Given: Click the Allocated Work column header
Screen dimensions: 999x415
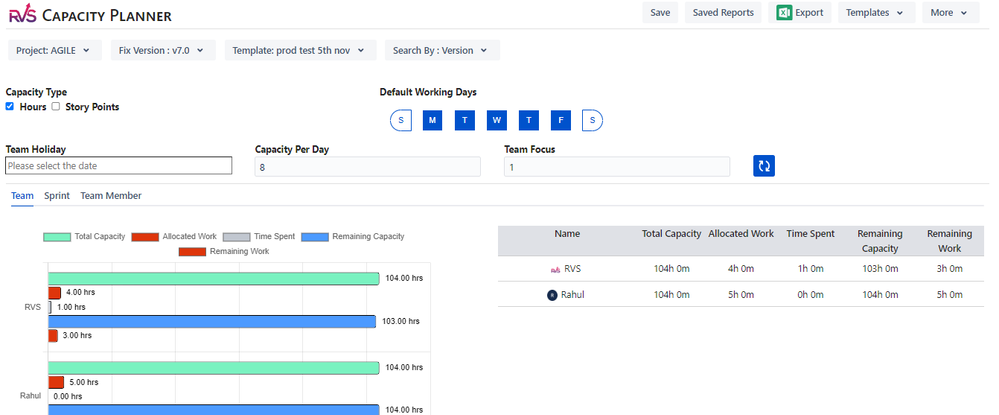Looking at the screenshot, I should point(741,234).
